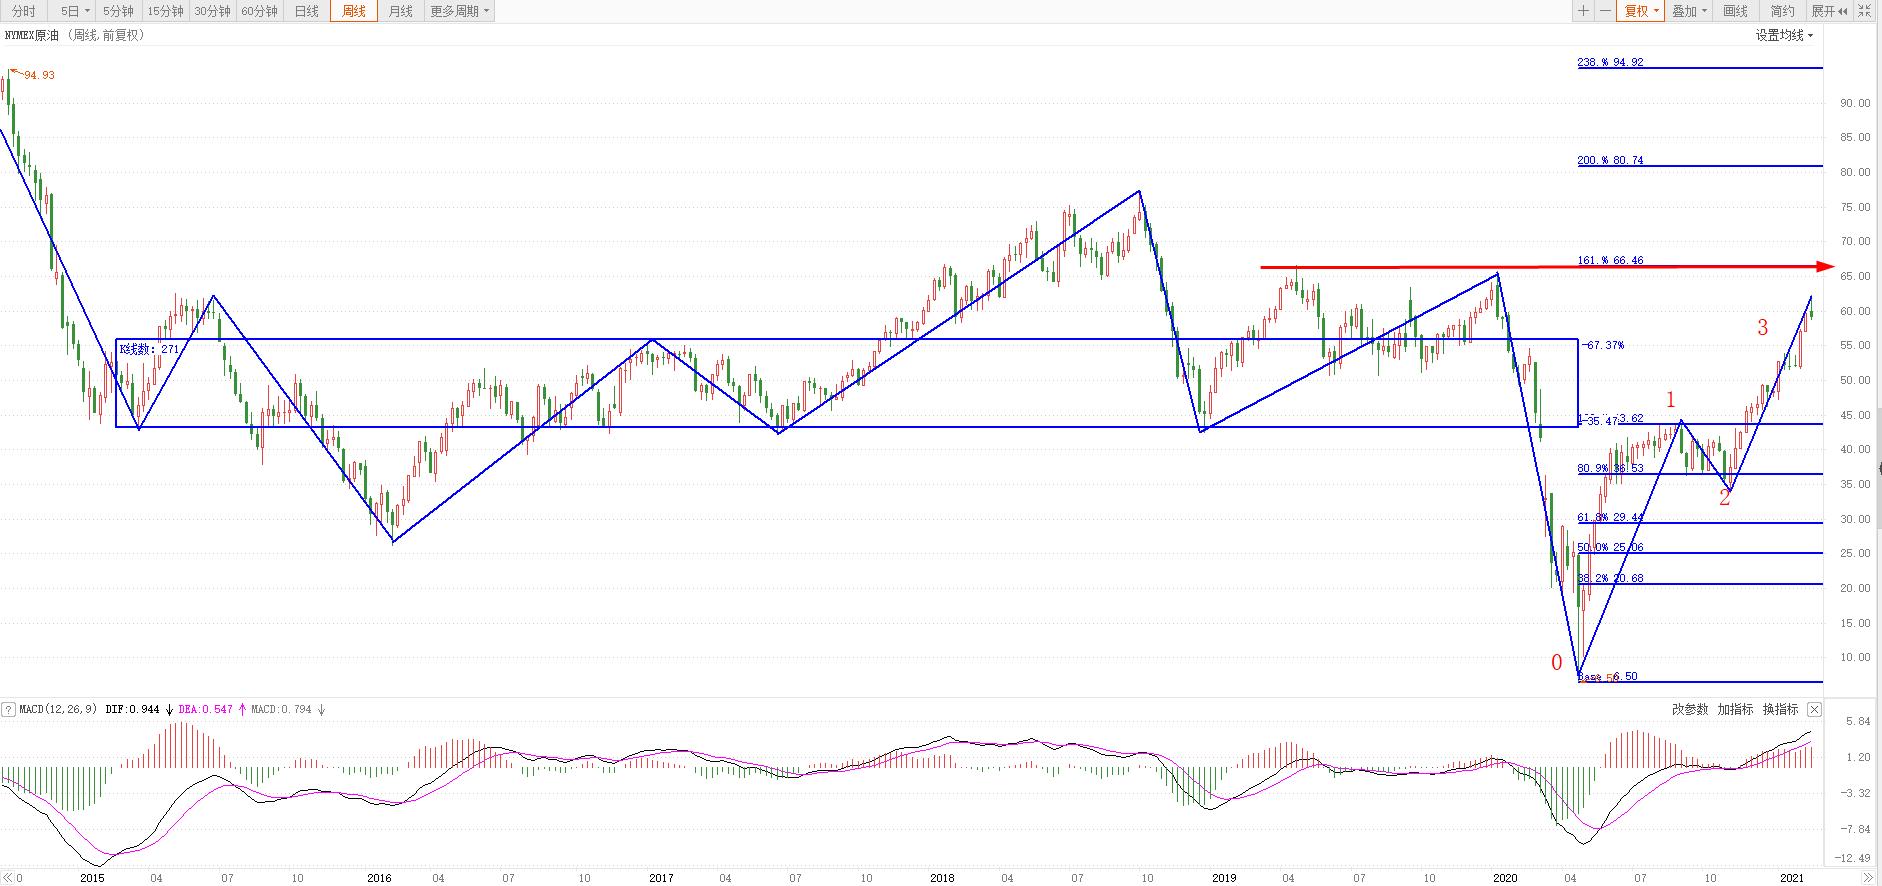1882x886 pixels.
Task: Click 展开 to expand side panel
Action: tap(1830, 11)
